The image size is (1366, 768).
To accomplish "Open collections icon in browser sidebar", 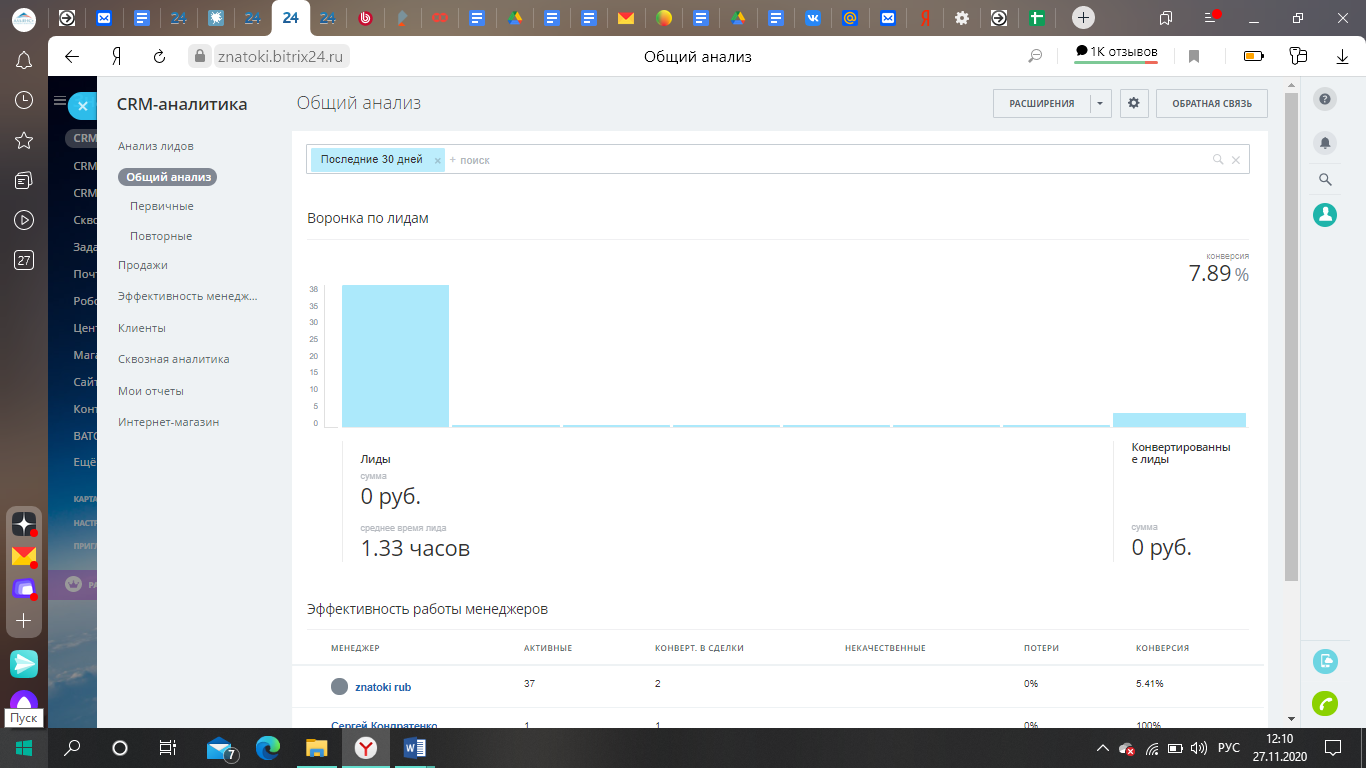I will point(24,180).
